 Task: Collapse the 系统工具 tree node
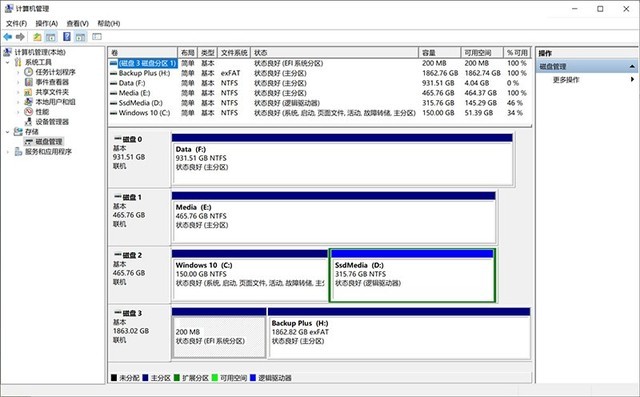click(x=8, y=62)
